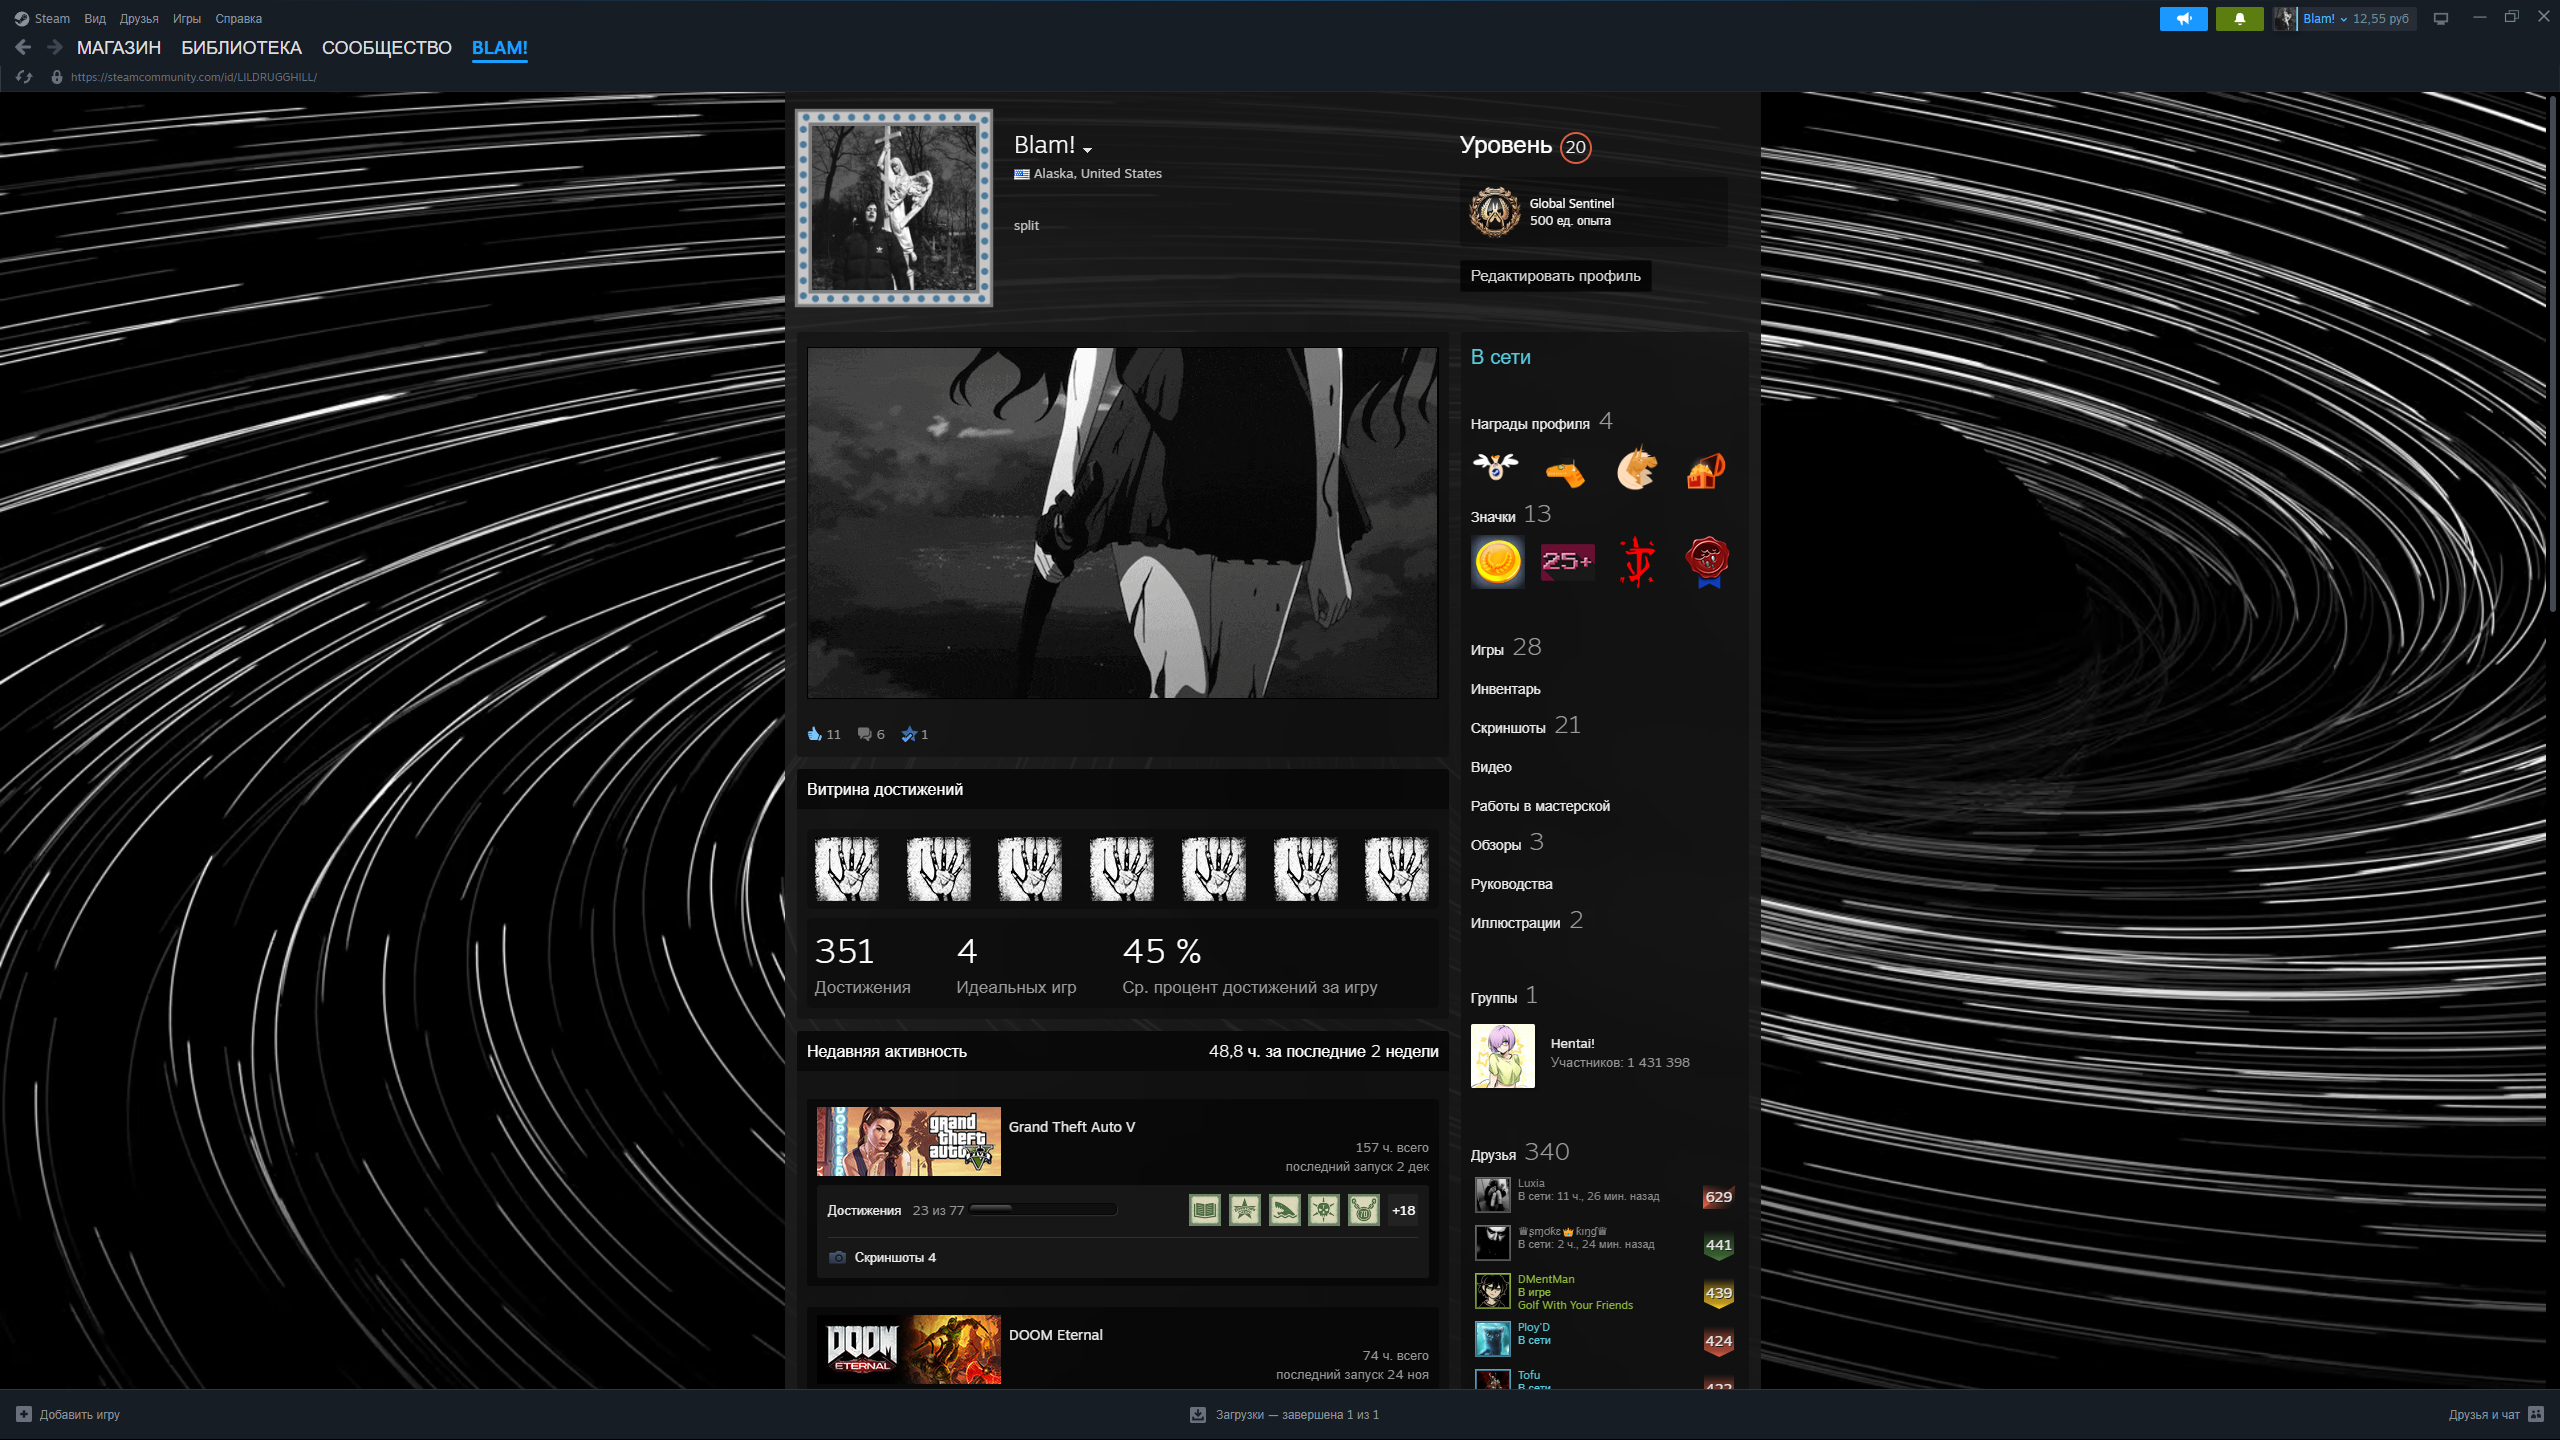Screen dimensions: 2560x1440
Task: Open the Hentai! group link
Action: (1572, 1043)
